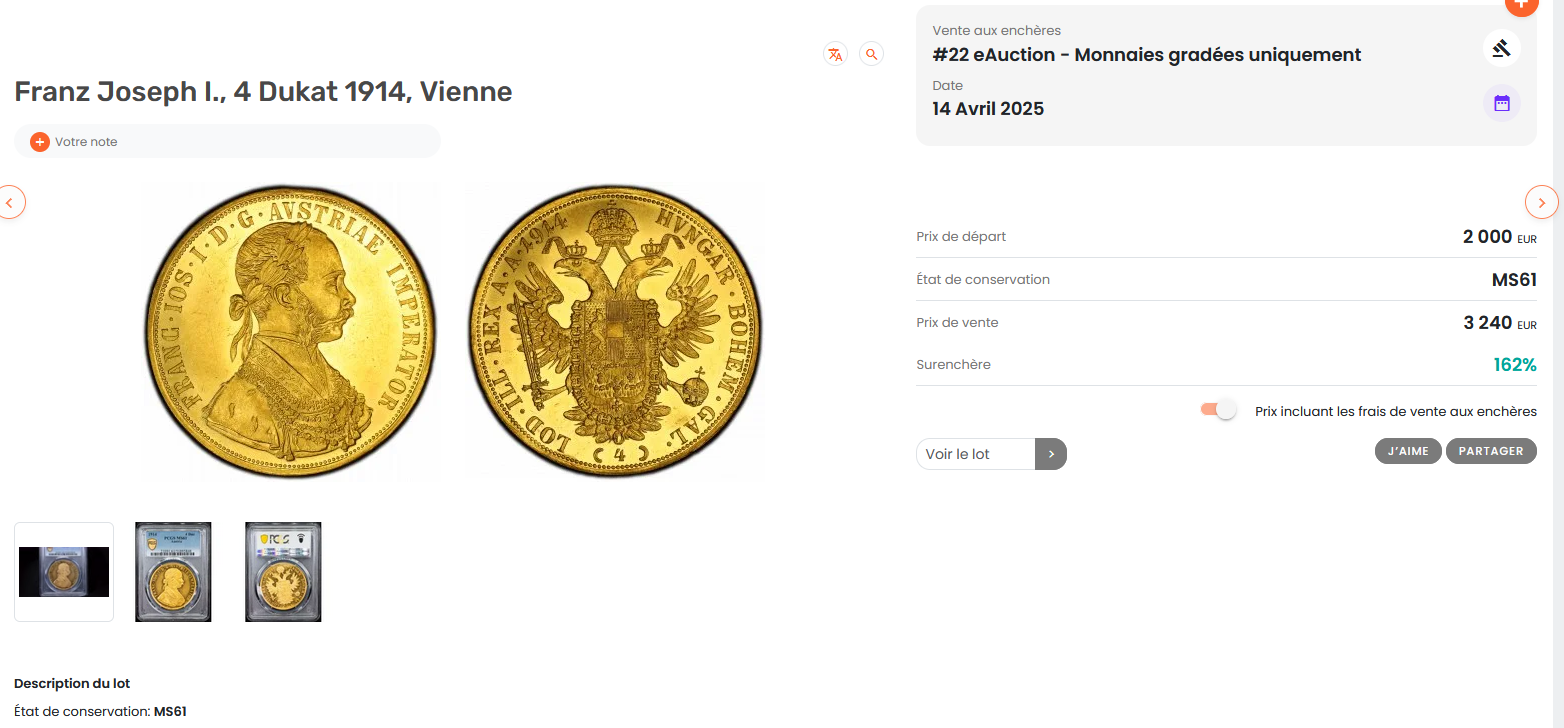Click the arrow beside Voir le lot

click(x=1050, y=454)
